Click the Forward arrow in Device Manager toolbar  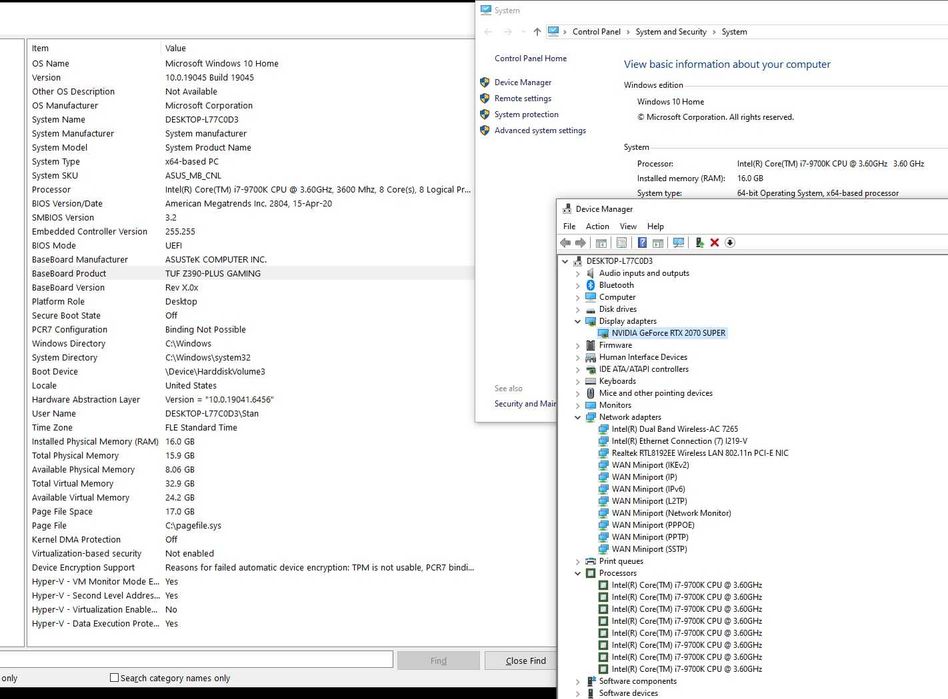(x=580, y=242)
